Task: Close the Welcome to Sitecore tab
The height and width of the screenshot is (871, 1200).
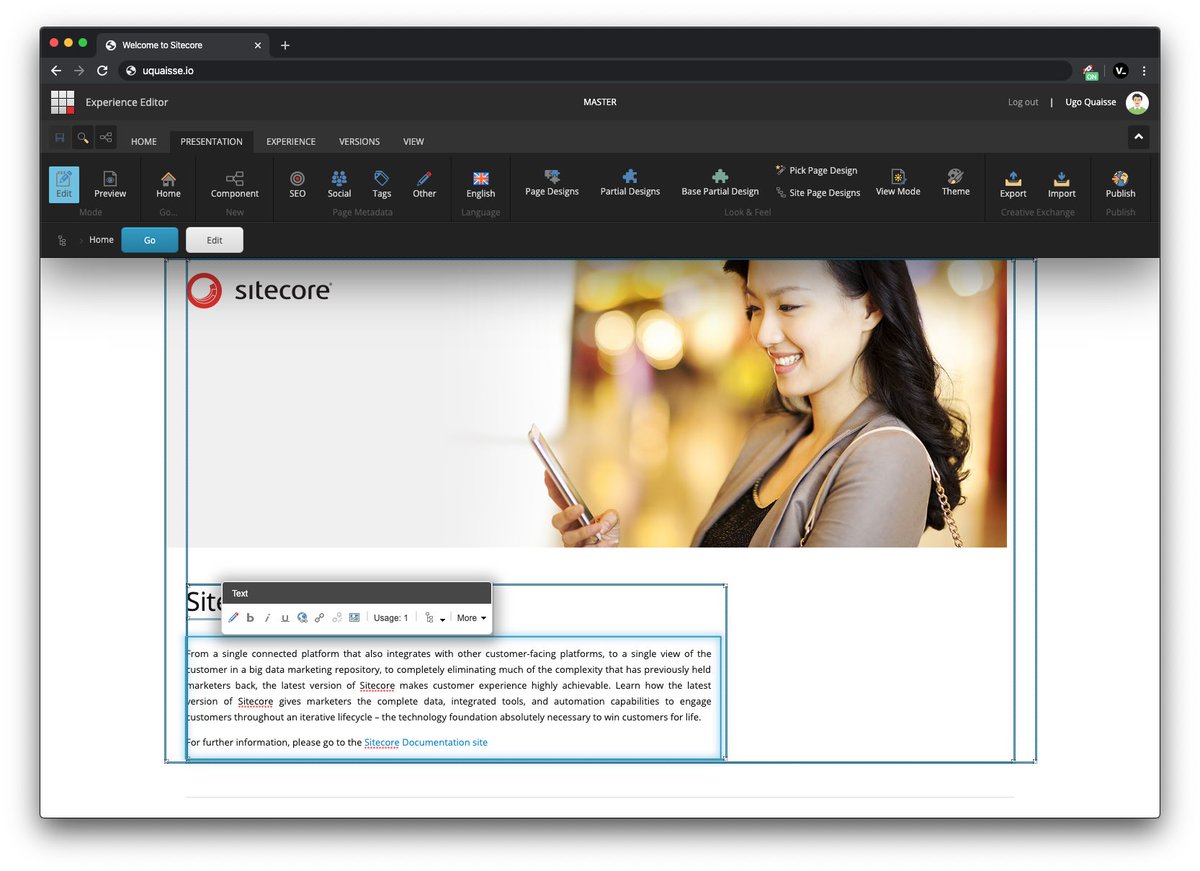Action: [x=257, y=45]
